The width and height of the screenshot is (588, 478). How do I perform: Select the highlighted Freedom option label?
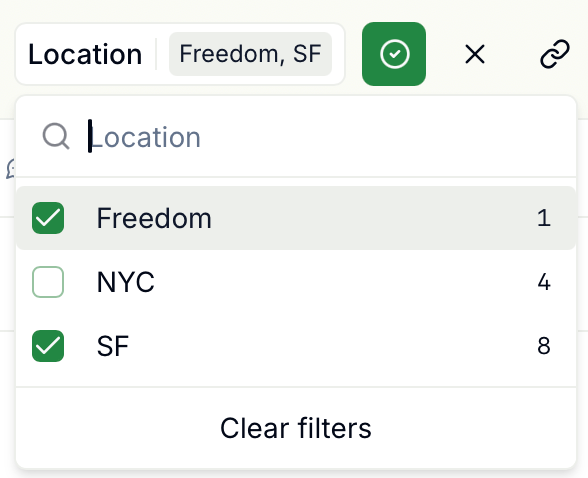tap(154, 218)
